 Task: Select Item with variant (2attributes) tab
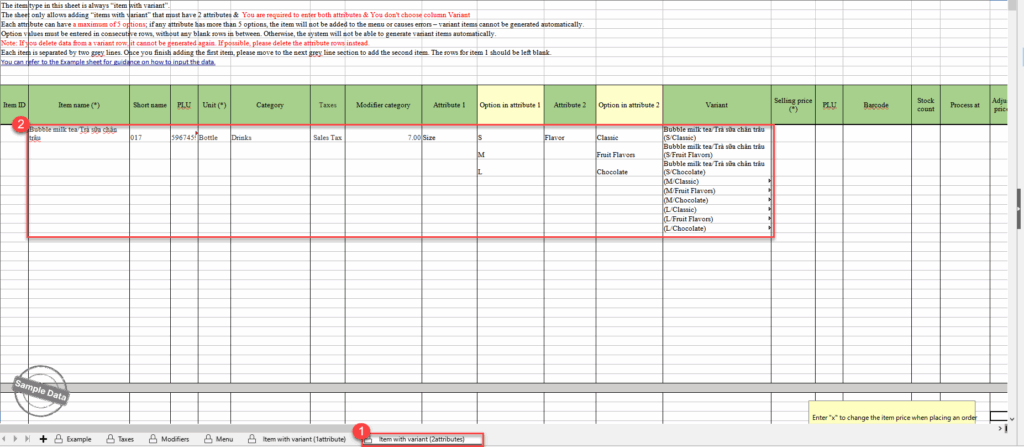coord(421,439)
